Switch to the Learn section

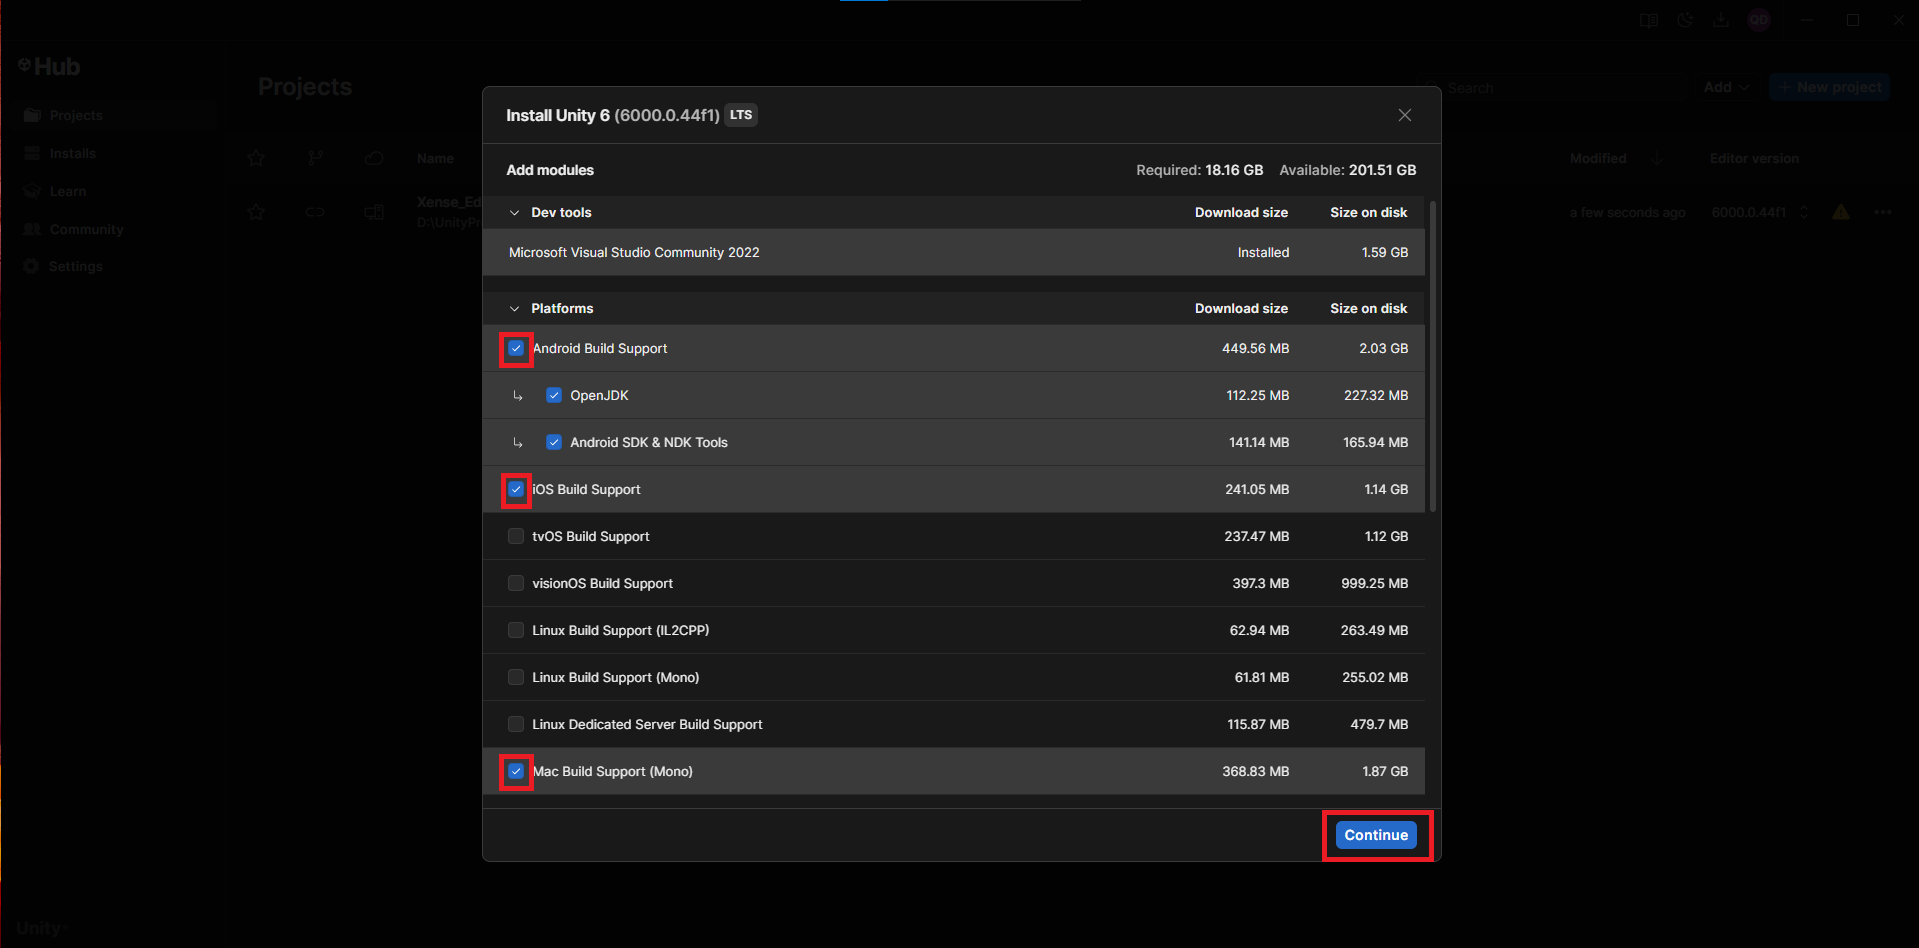(68, 191)
